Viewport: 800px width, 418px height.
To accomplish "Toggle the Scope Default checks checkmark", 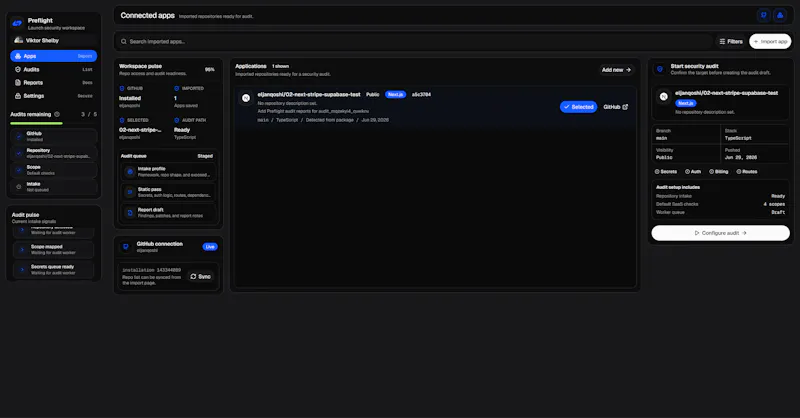I will (19, 170).
